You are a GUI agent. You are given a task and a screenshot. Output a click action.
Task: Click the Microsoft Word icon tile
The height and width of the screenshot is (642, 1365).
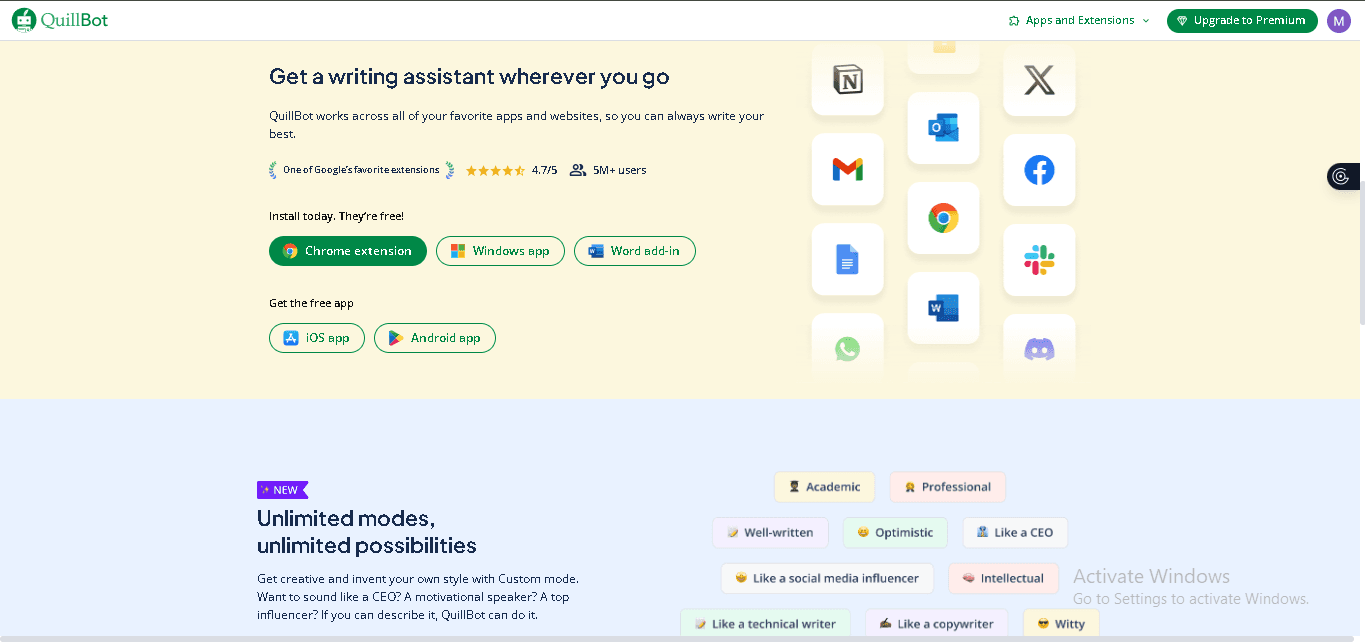[x=943, y=308]
